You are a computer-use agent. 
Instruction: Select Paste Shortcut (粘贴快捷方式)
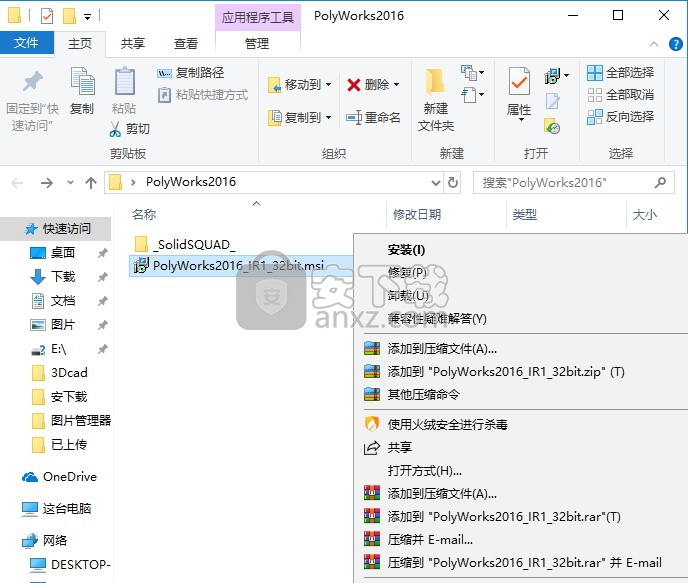[x=203, y=94]
